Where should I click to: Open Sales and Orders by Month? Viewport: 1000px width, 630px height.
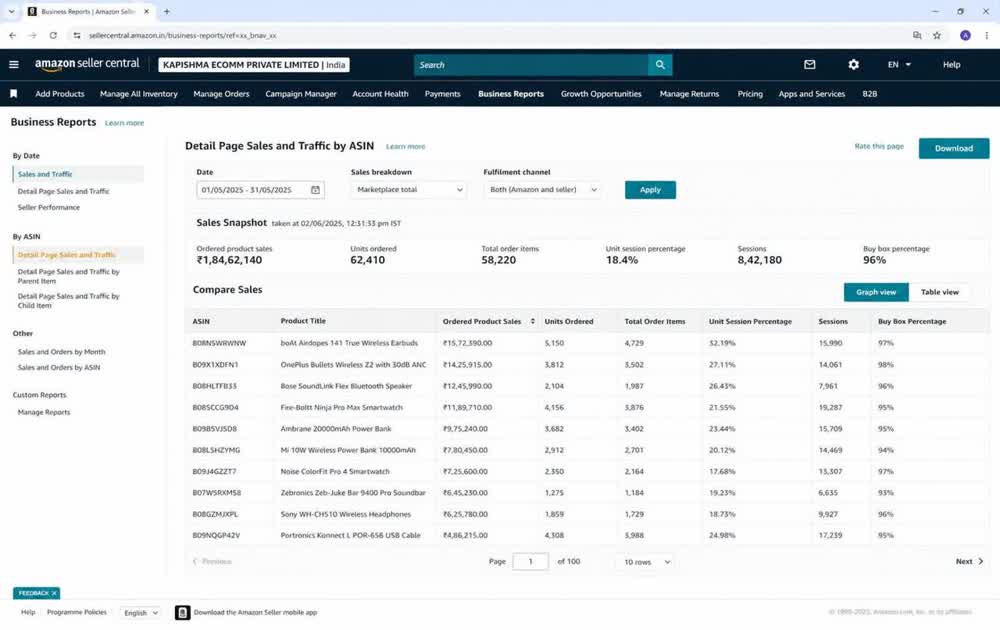(x=61, y=352)
